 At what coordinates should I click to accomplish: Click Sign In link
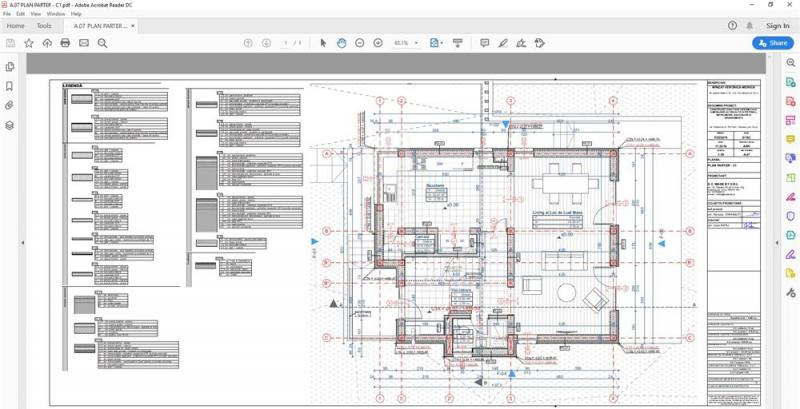[x=777, y=26]
